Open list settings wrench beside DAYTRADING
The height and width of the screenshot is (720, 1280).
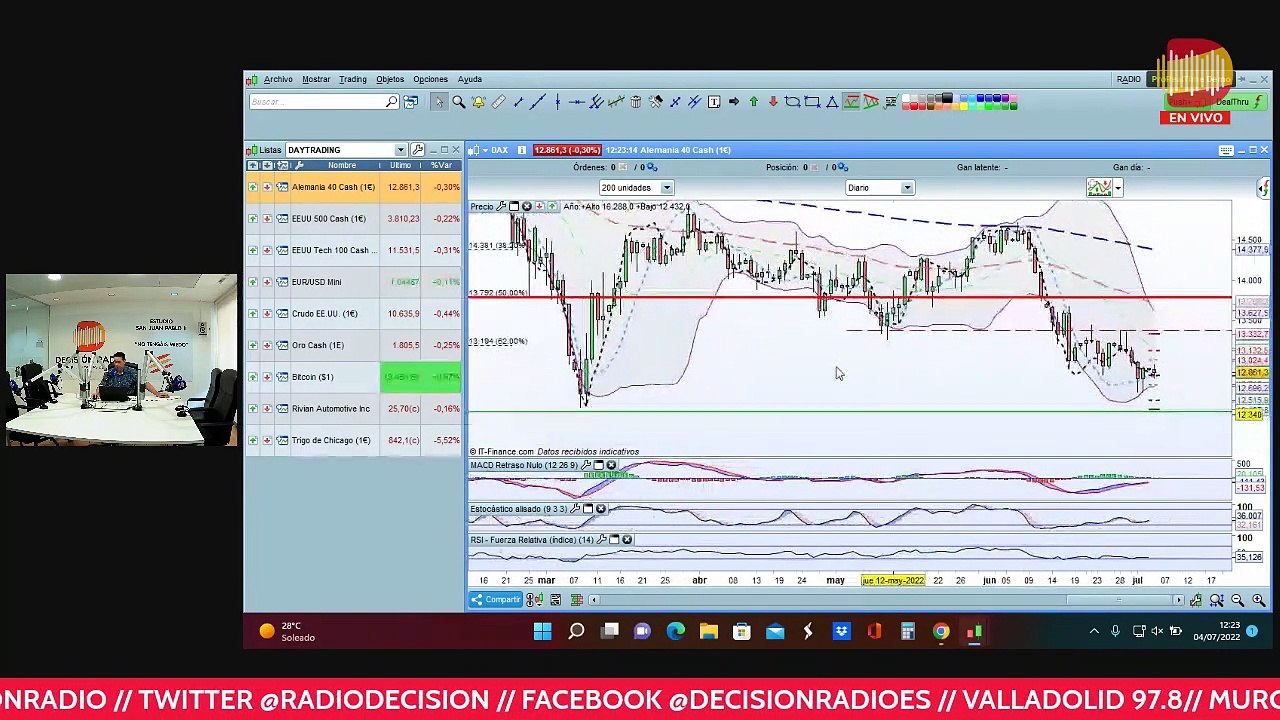point(418,150)
